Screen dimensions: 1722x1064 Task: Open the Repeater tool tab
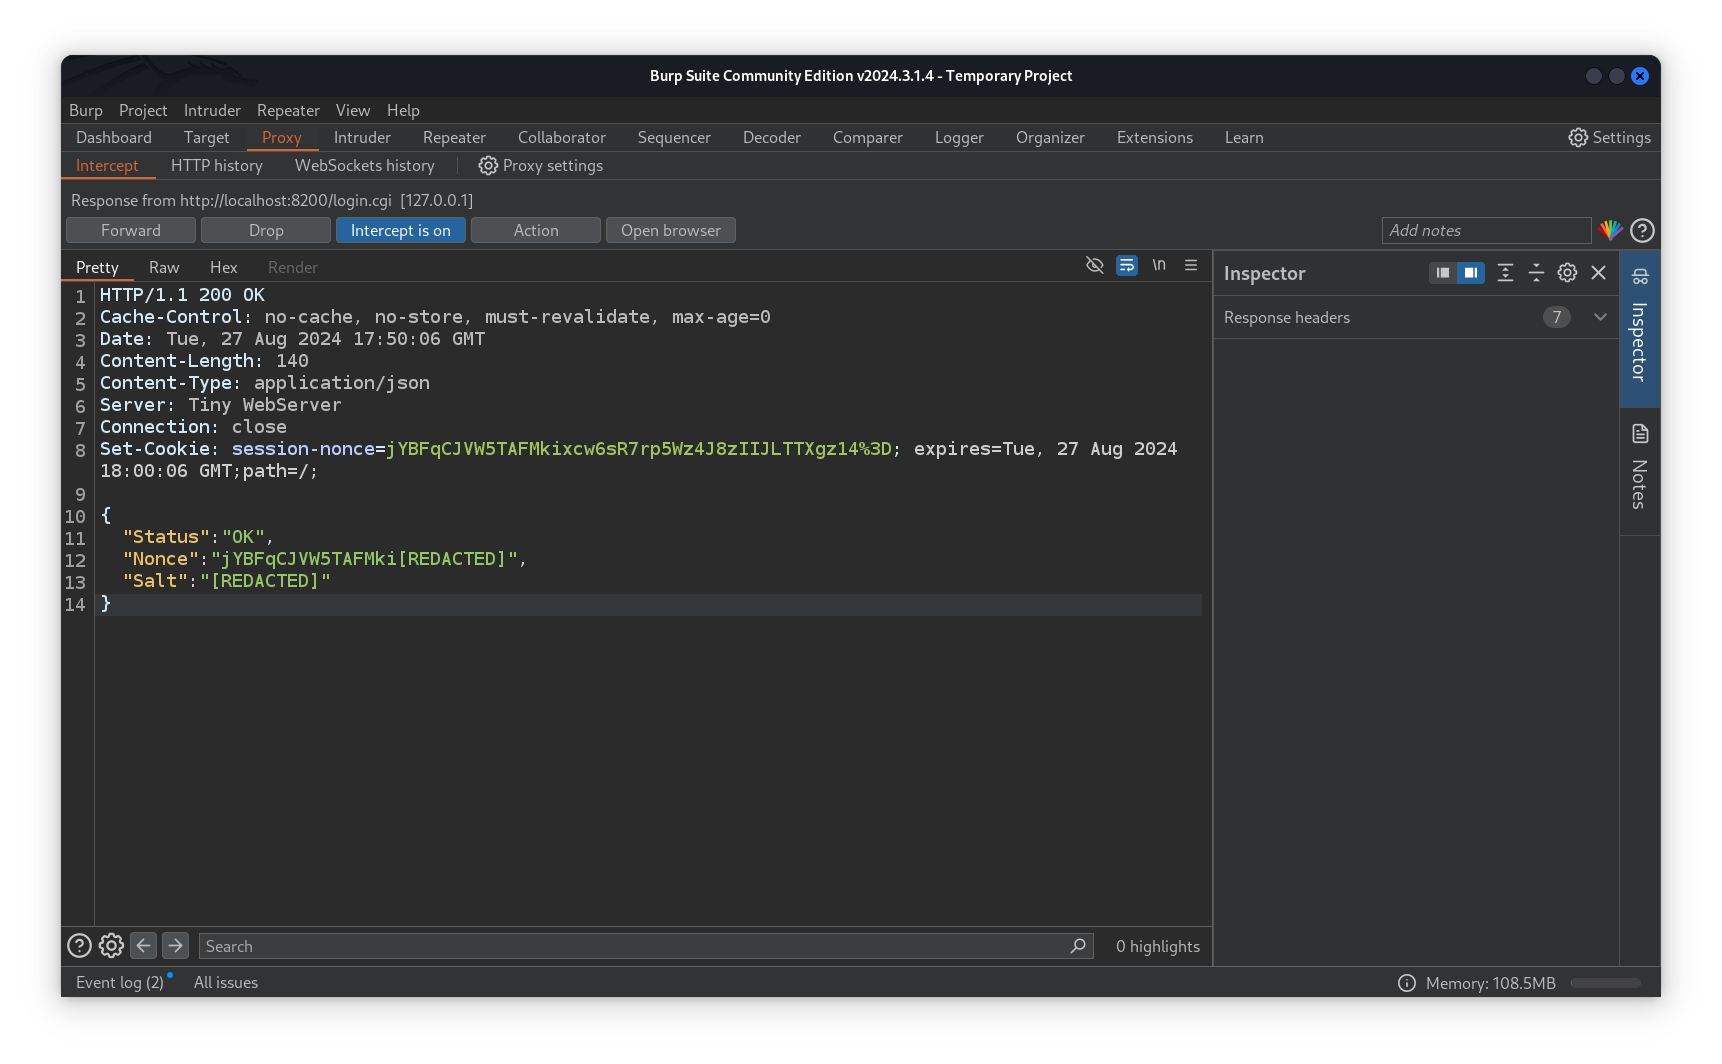click(454, 138)
